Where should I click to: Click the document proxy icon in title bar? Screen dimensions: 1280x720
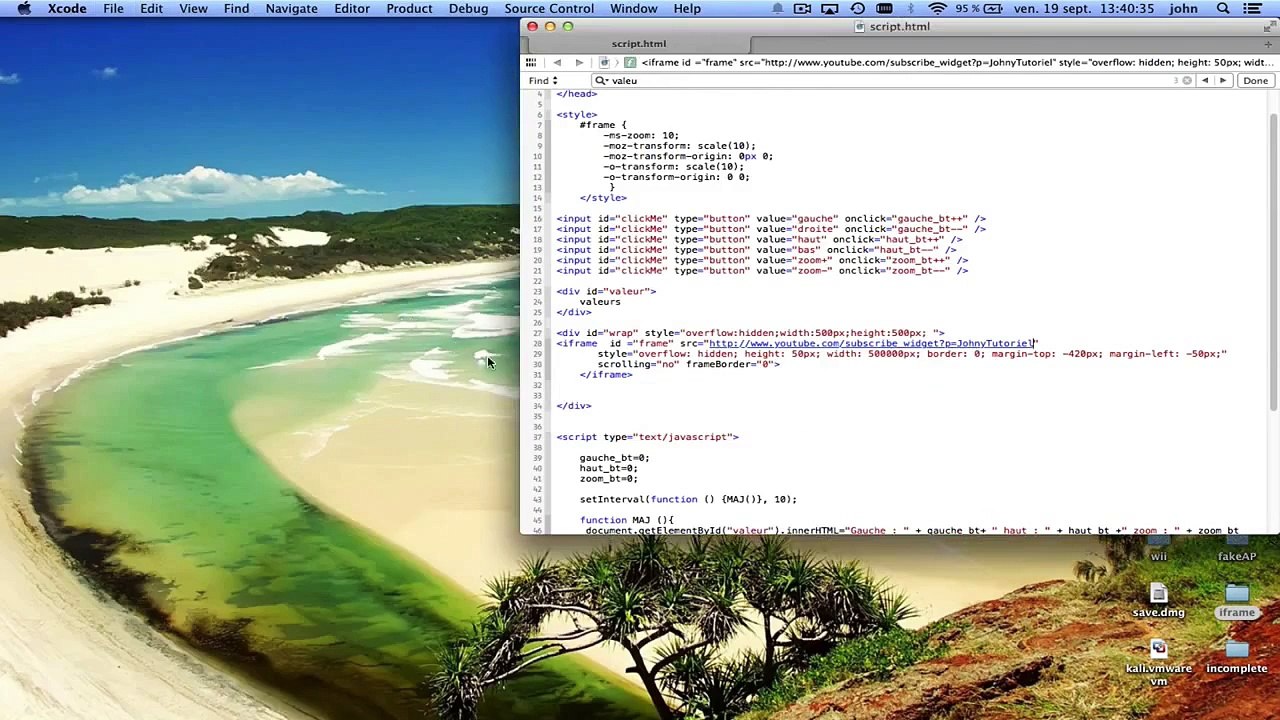859,27
